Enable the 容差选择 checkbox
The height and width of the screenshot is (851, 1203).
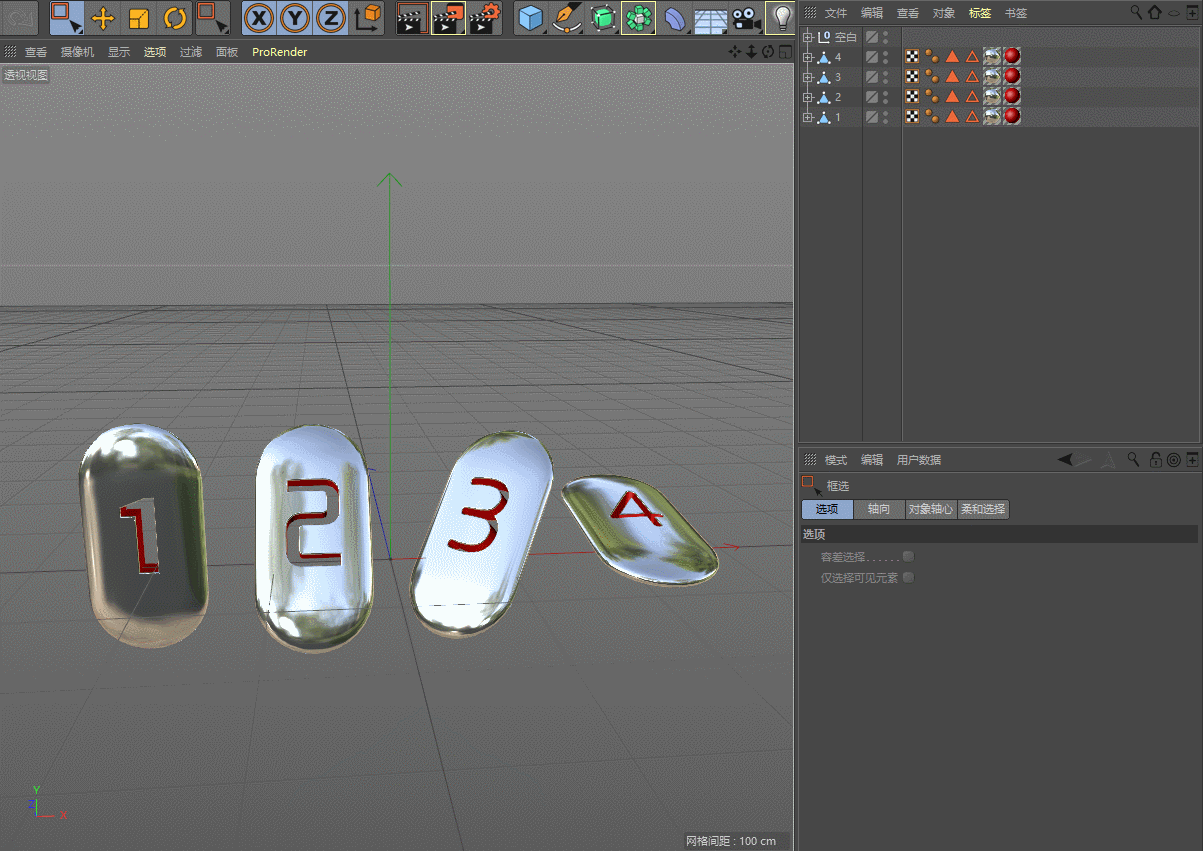click(908, 556)
